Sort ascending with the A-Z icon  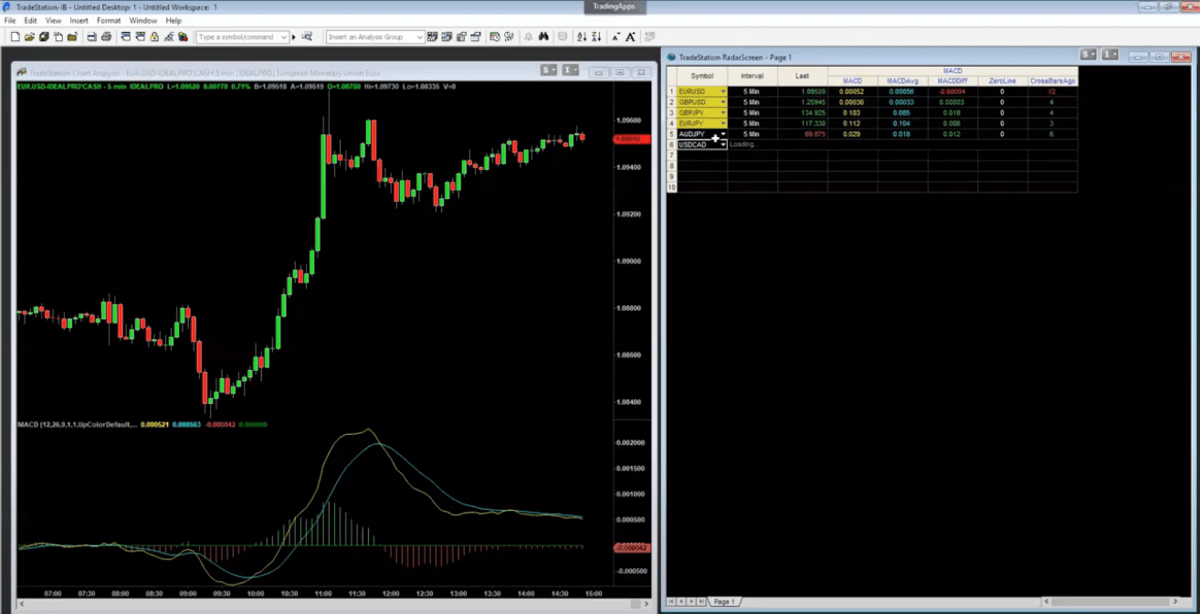click(582, 36)
